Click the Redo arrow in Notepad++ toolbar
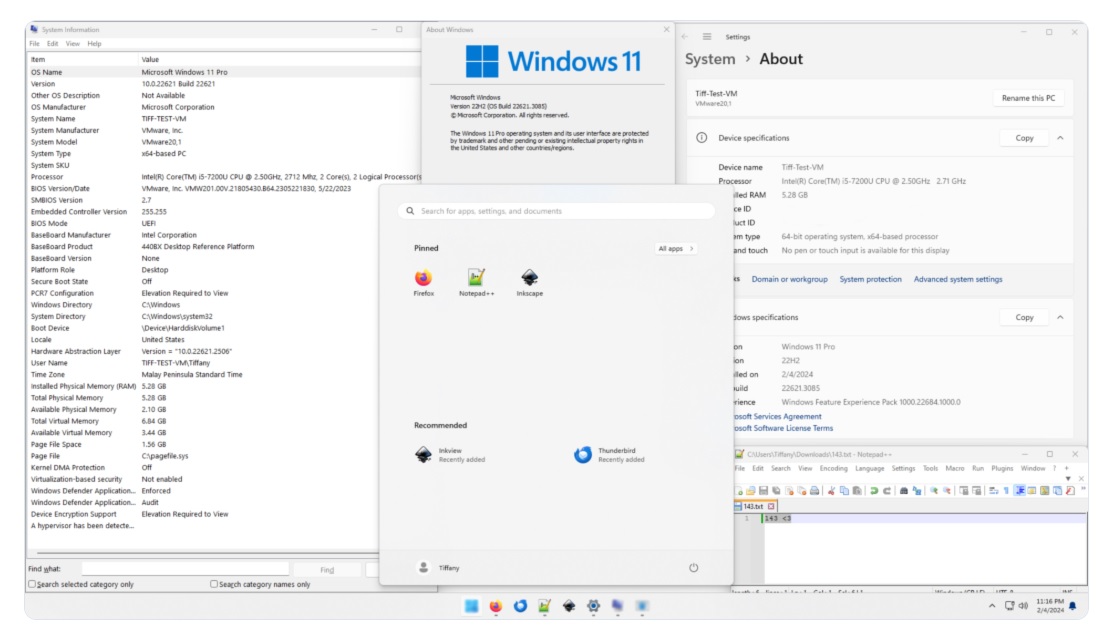This screenshot has width=1097, height=629. (886, 491)
